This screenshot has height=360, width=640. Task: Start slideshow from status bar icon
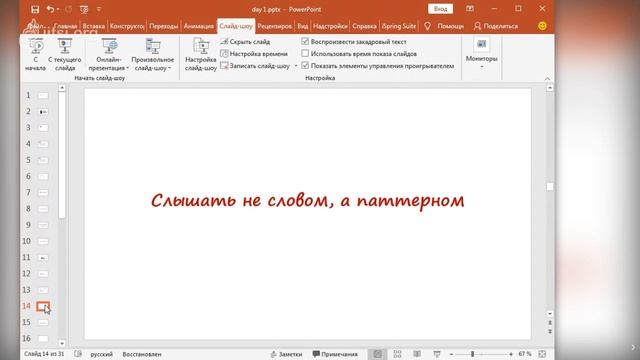(437, 354)
